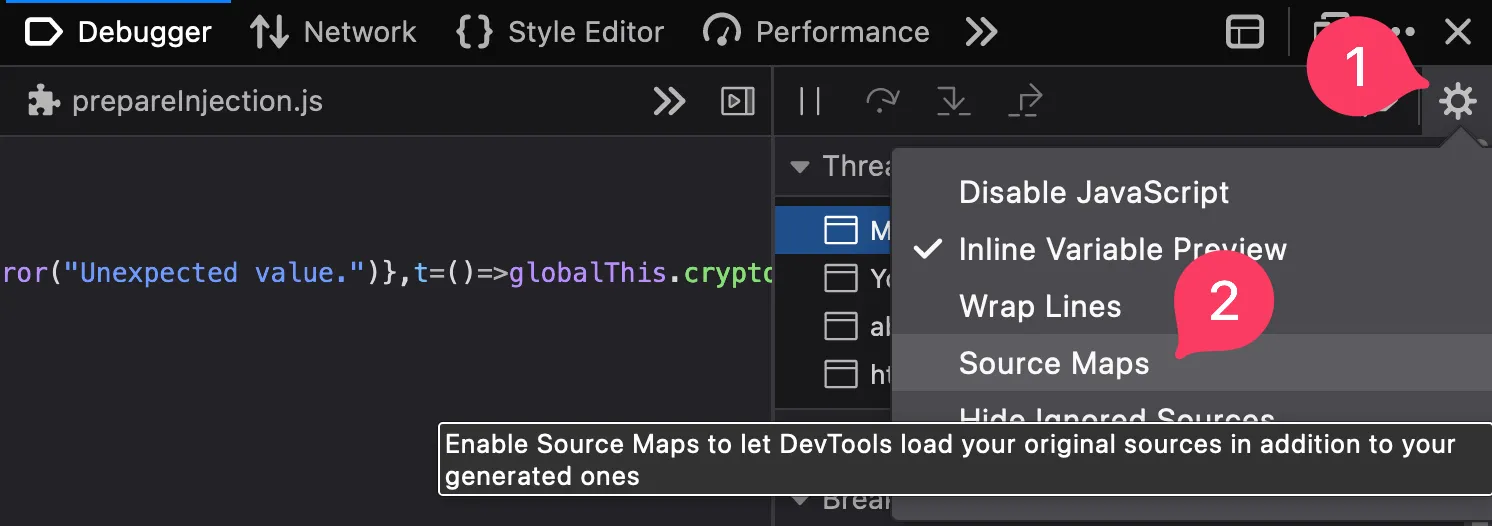This screenshot has width=1492, height=526.
Task: Close the developer tools panel
Action: [x=1458, y=32]
